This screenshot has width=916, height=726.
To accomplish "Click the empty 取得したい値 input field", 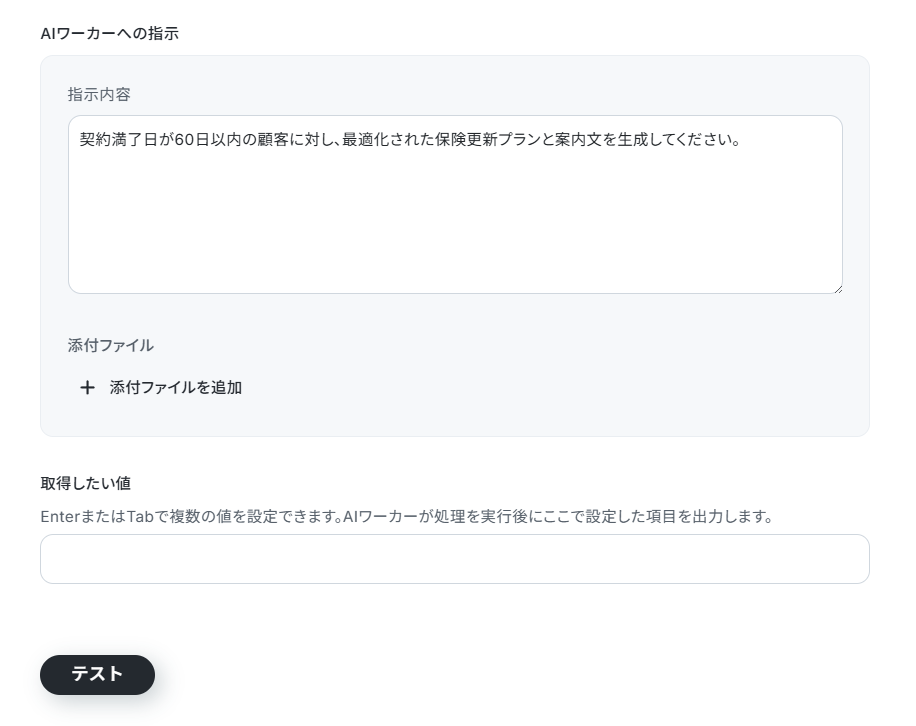I will pos(454,559).
